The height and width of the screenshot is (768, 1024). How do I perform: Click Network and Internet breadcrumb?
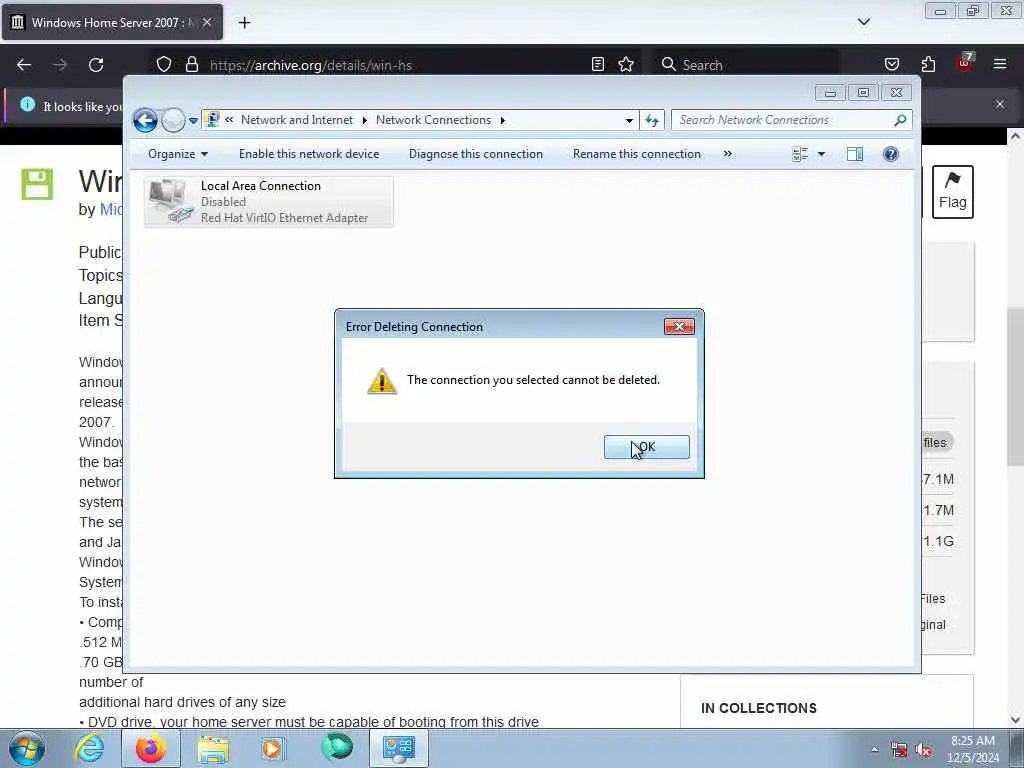coord(296,120)
